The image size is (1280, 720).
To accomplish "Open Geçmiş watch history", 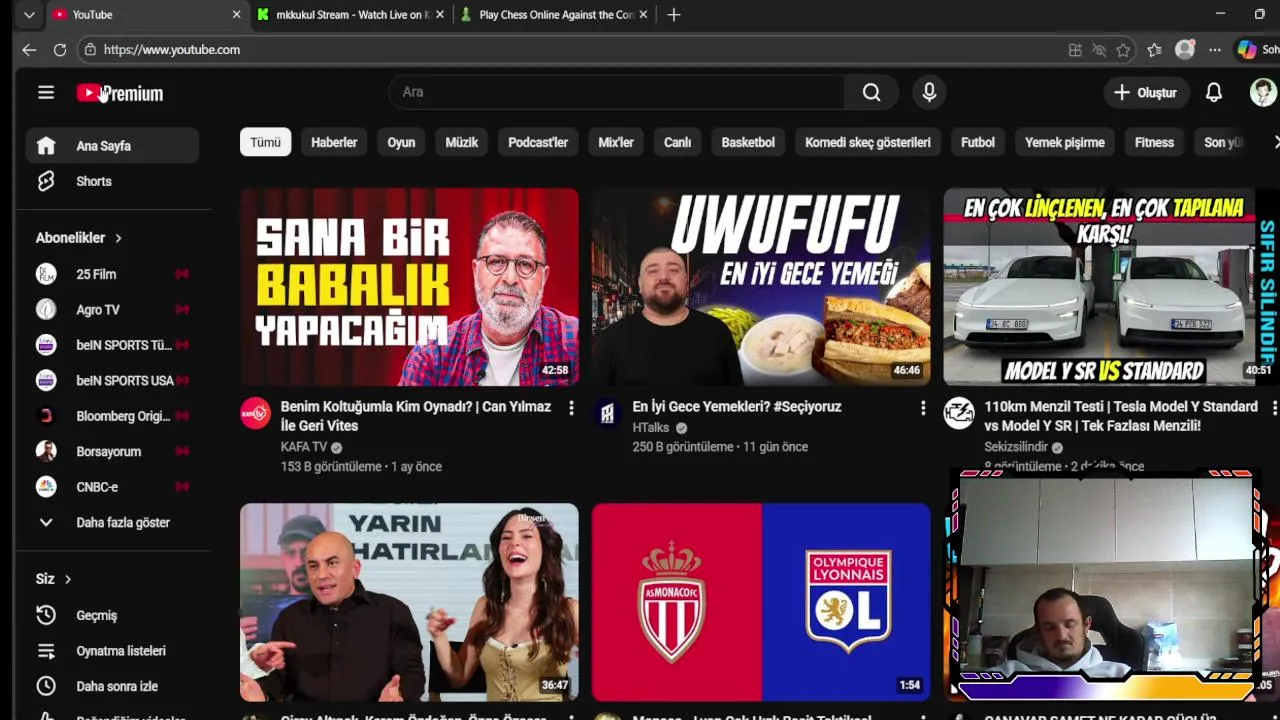I will [112, 616].
